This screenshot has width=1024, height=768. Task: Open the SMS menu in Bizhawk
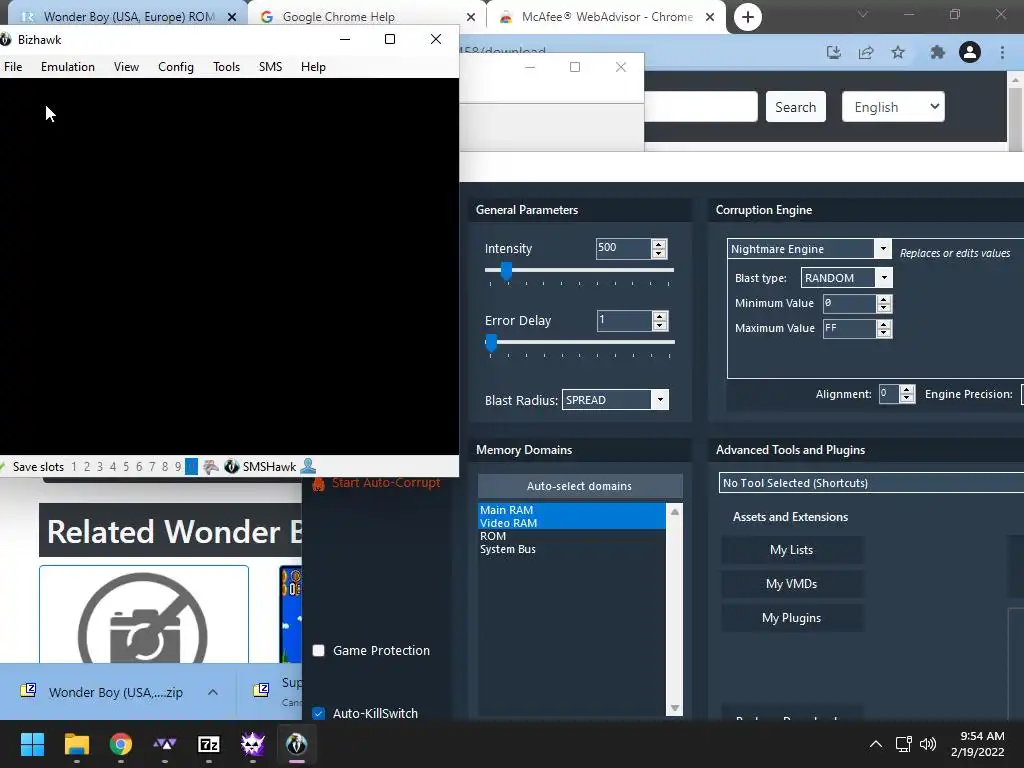[x=270, y=67]
